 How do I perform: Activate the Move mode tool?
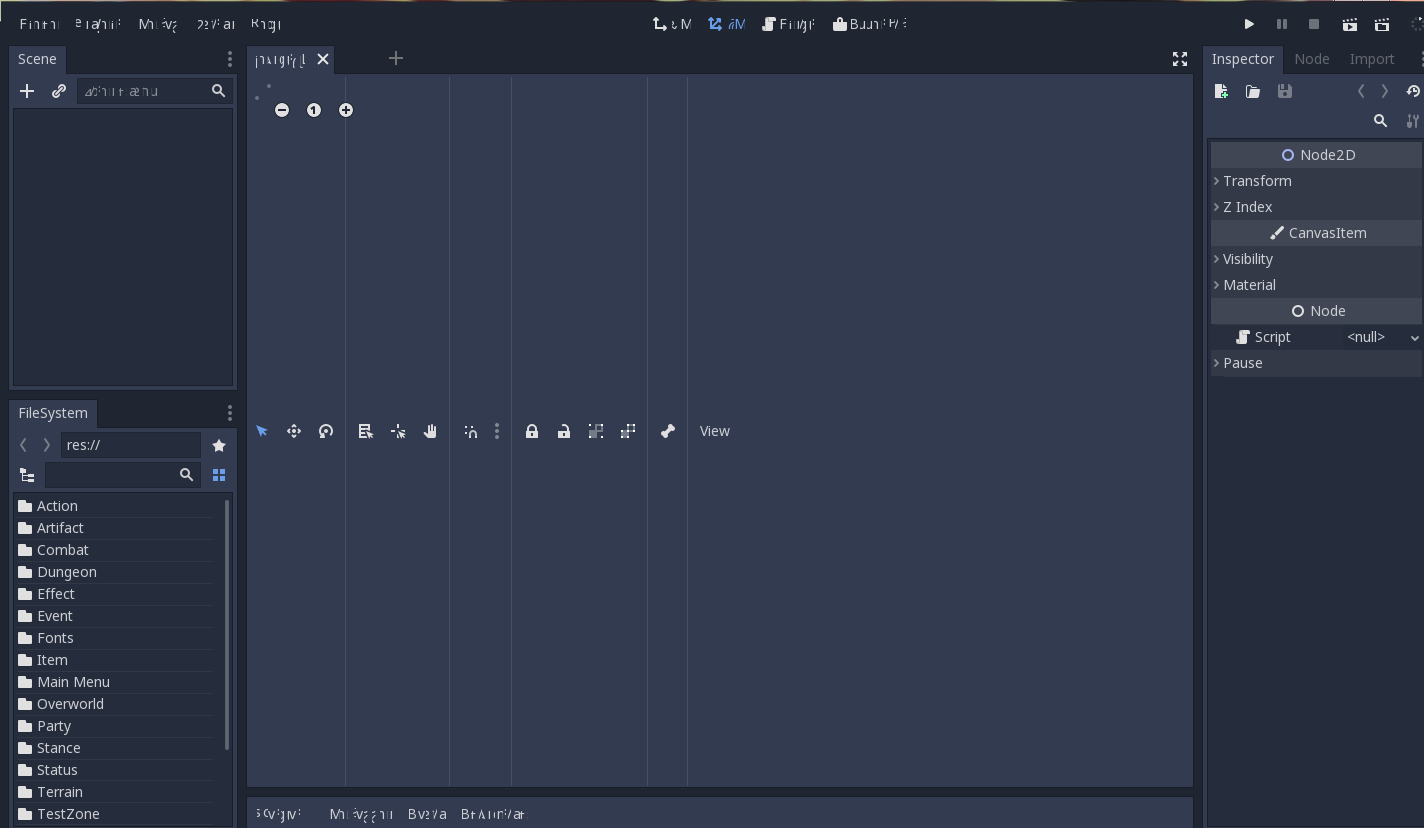(294, 431)
